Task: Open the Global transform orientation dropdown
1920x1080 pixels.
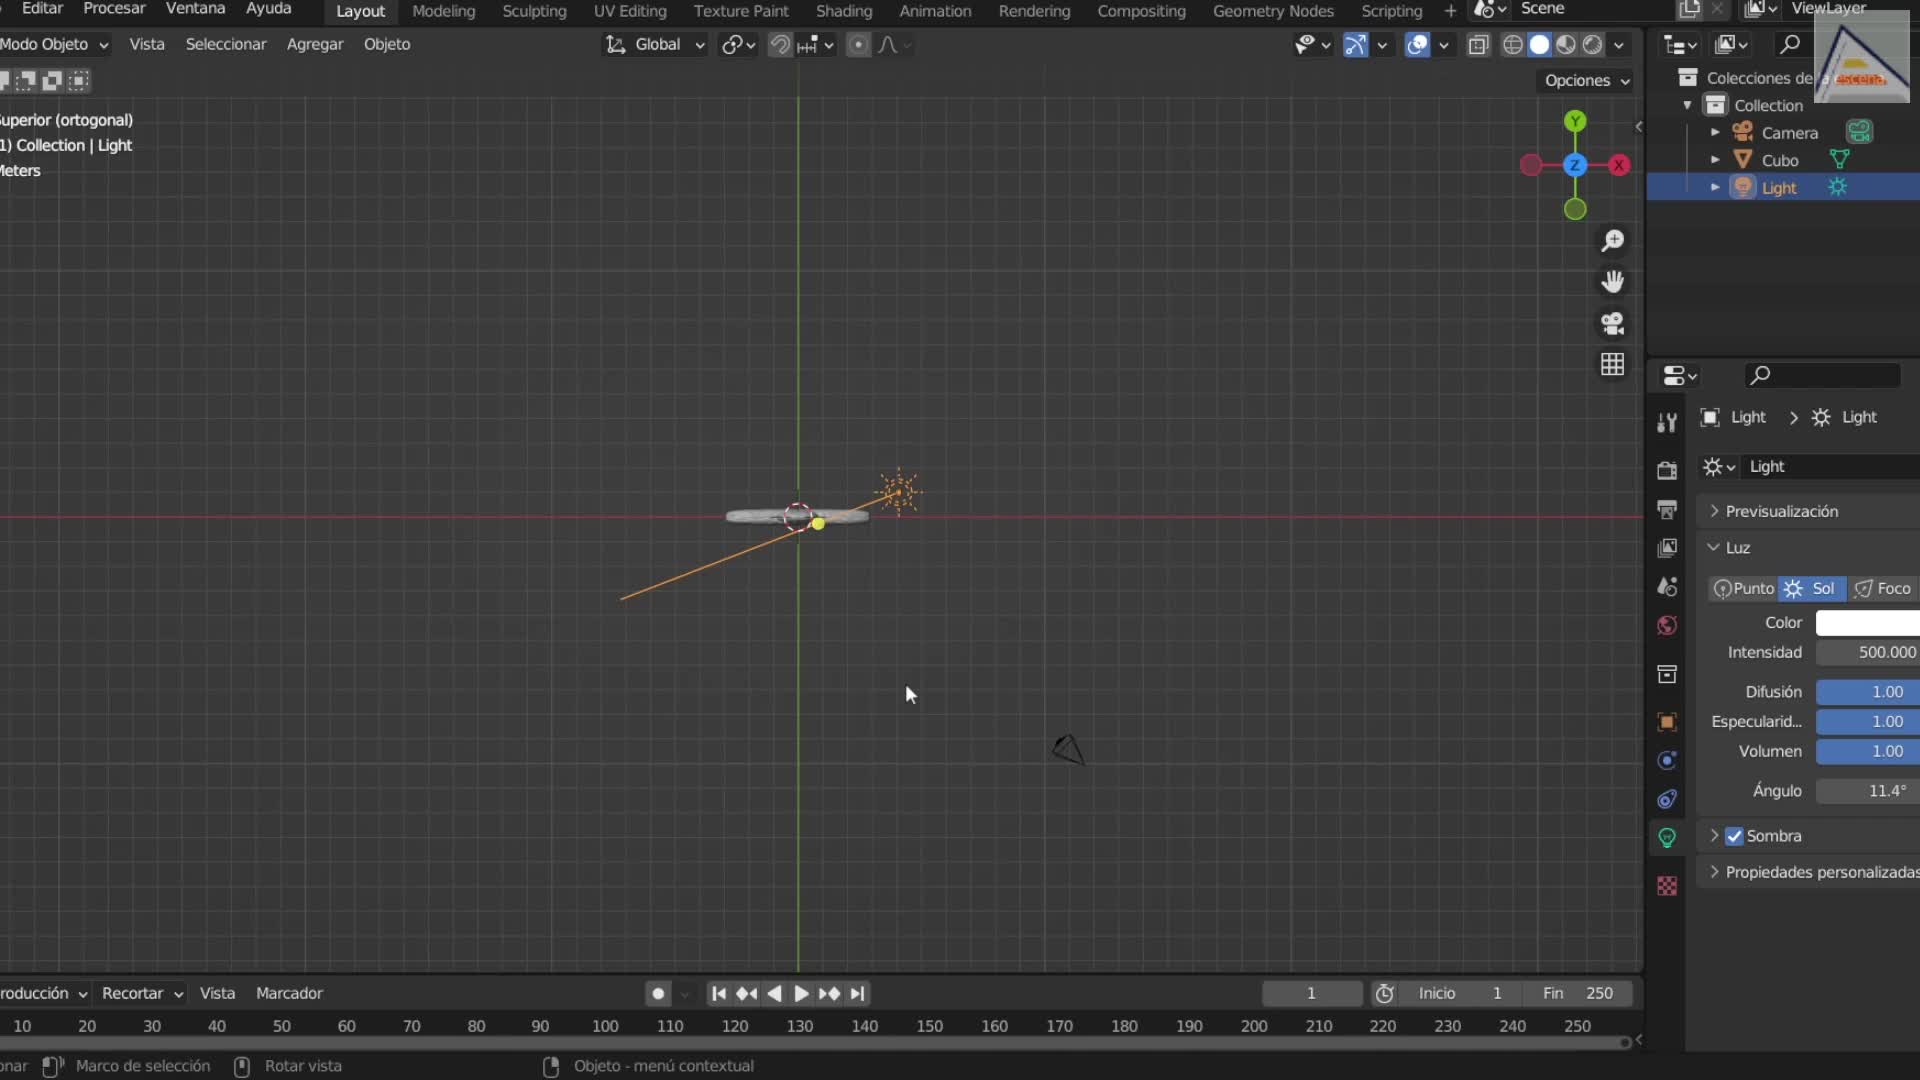Action: [657, 45]
